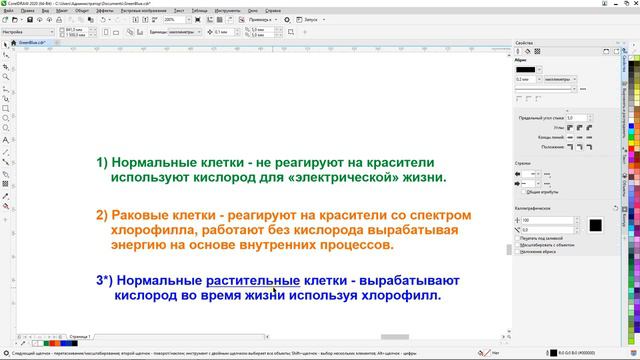Select the 'Страница 1' page tab

[80, 337]
